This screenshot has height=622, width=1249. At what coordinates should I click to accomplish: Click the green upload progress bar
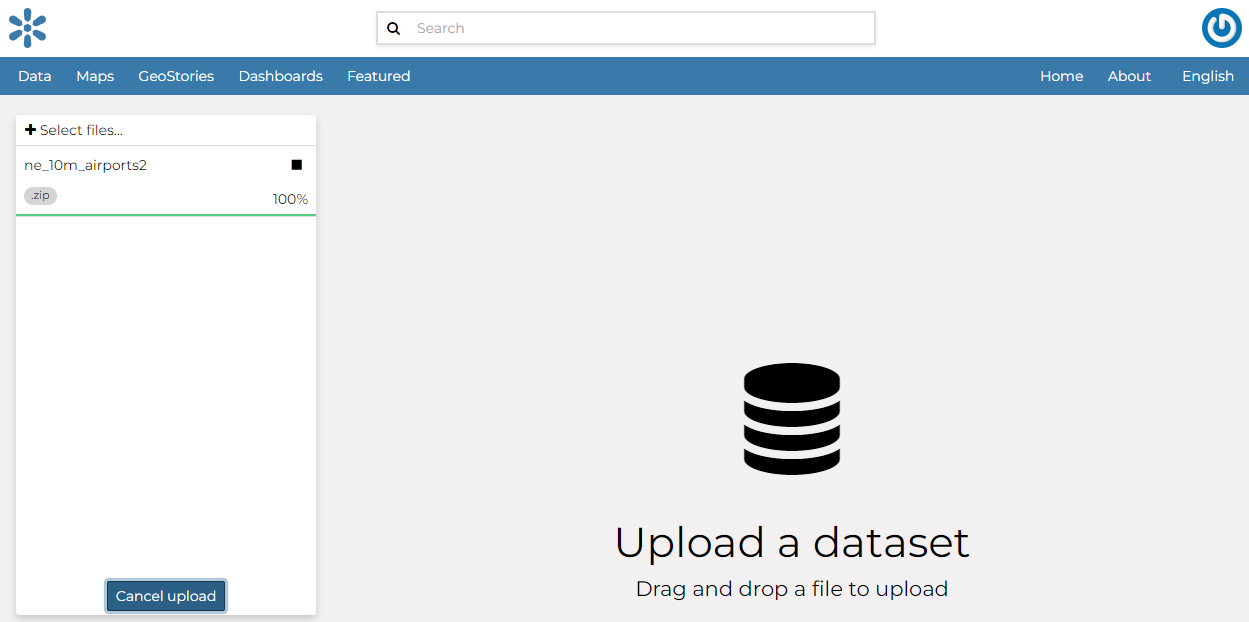[x=165, y=212]
